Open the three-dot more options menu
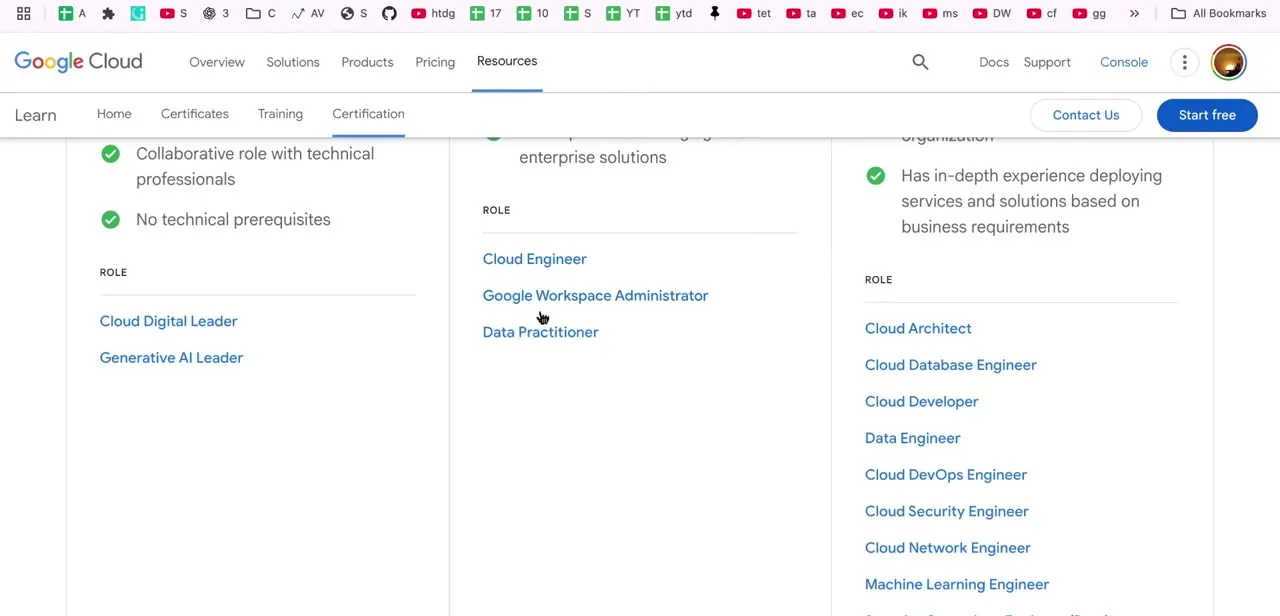 [x=1184, y=62]
